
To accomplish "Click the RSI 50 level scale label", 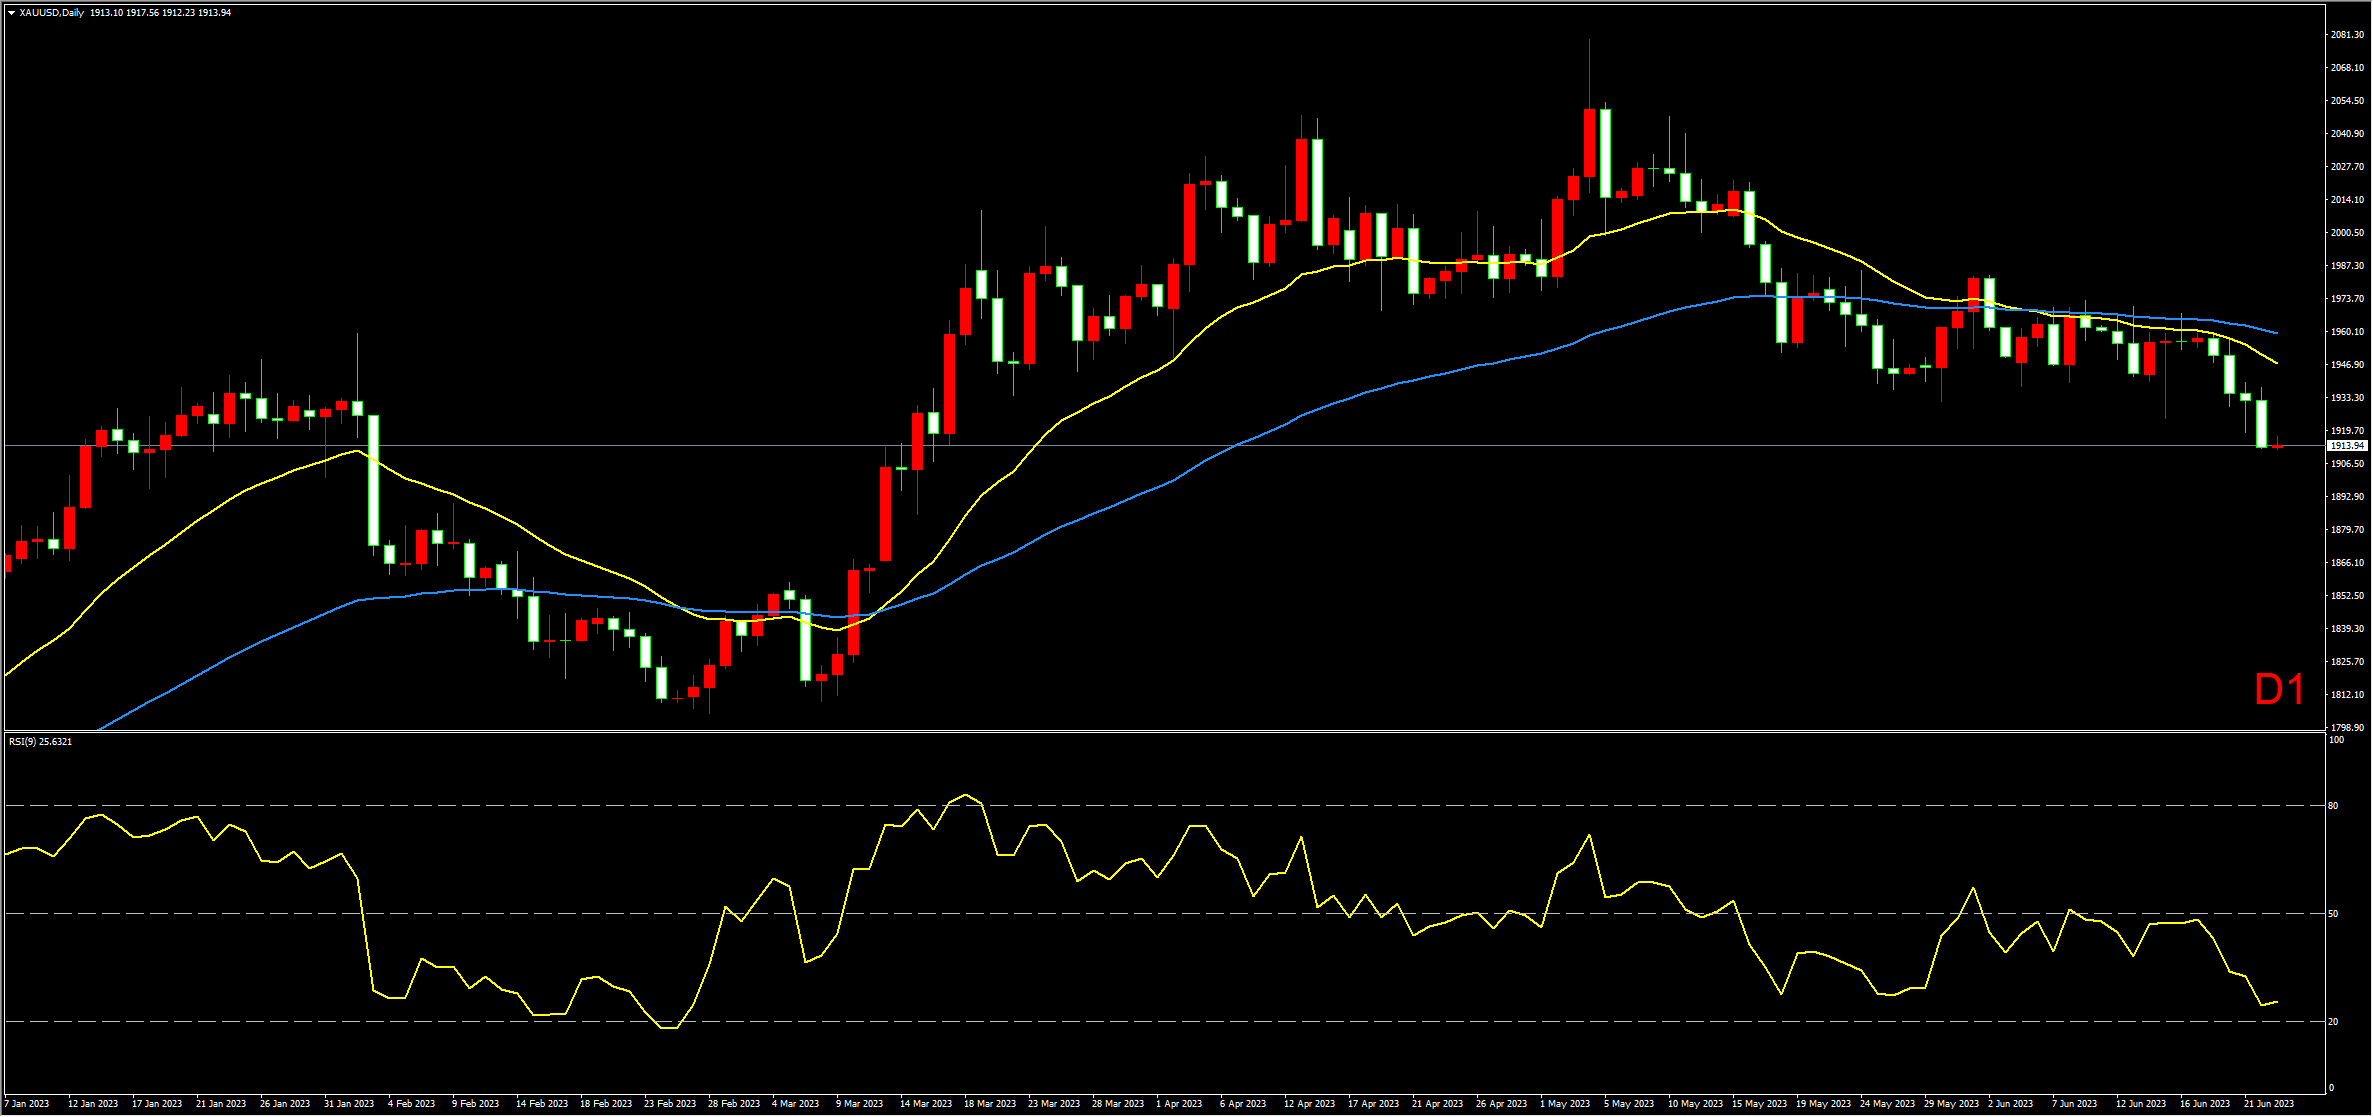I will point(2333,913).
